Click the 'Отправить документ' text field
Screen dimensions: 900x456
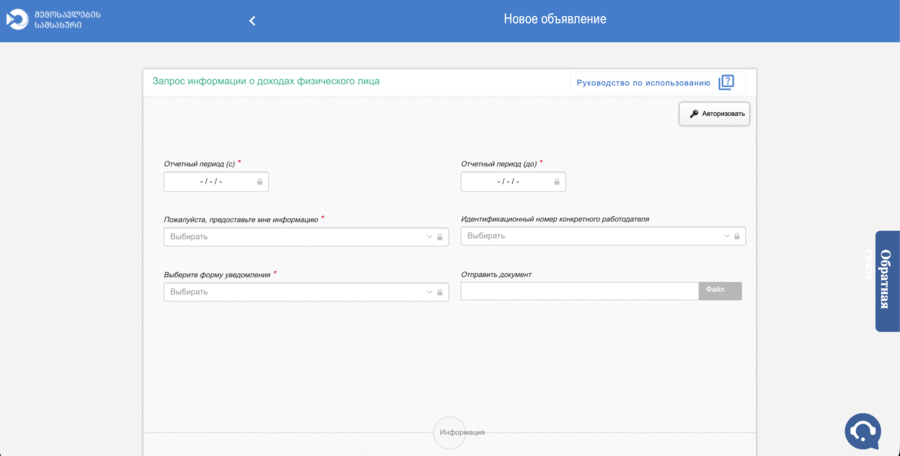tap(579, 291)
